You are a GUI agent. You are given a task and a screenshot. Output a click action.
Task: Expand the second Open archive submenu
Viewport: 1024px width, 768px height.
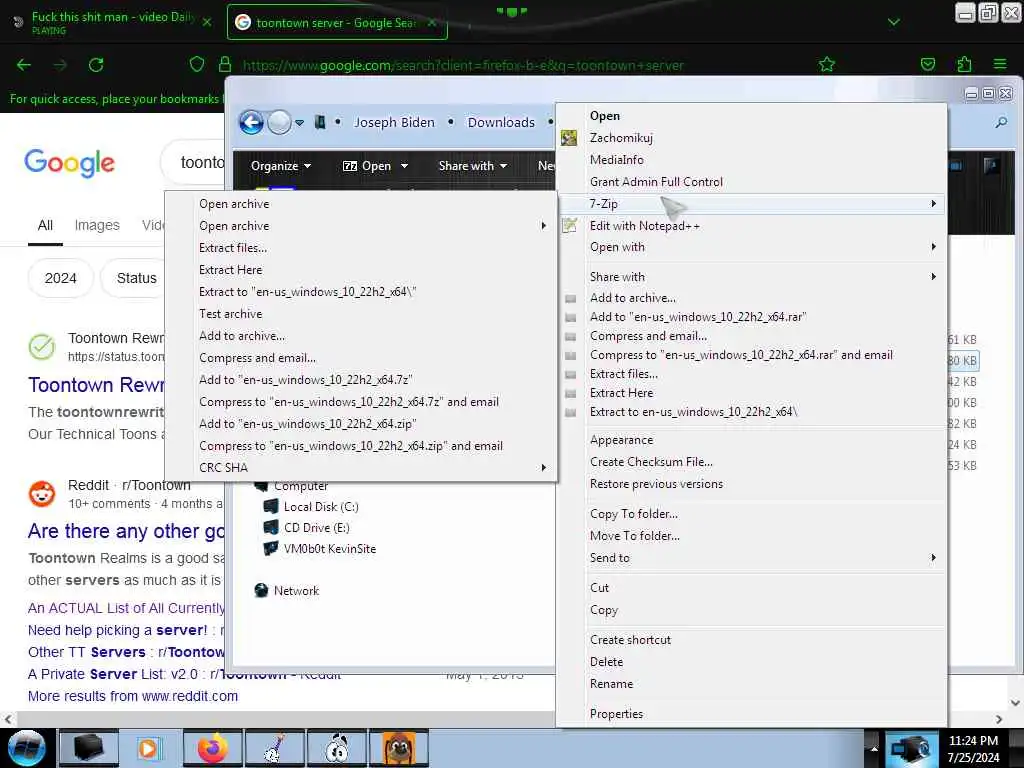coord(543,225)
